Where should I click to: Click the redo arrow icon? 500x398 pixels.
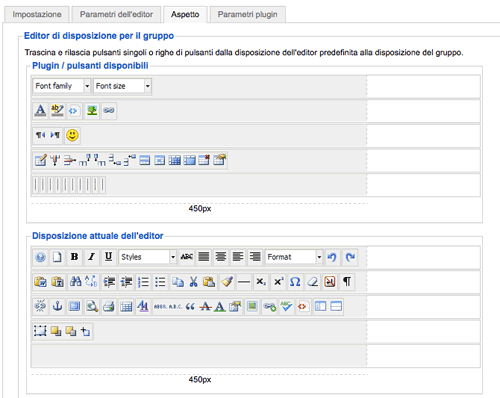[x=350, y=257]
